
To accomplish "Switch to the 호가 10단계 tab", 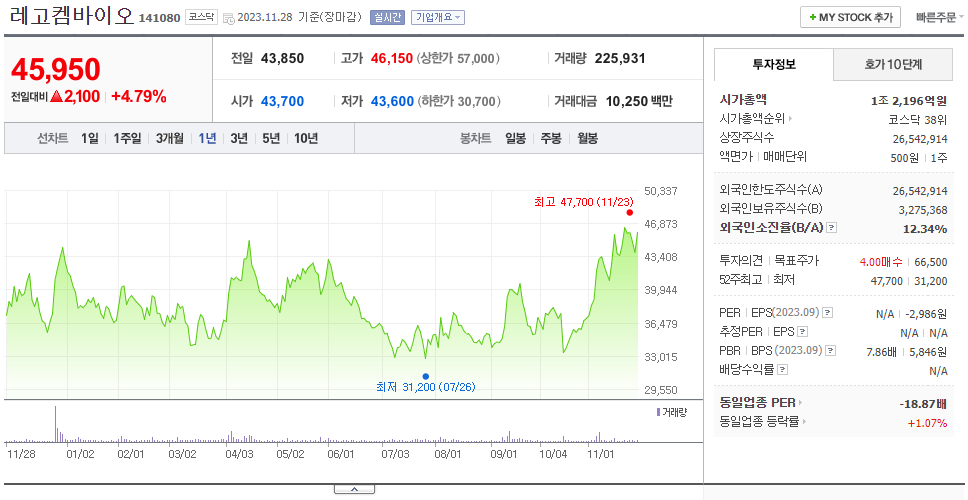I will pyautogui.click(x=893, y=64).
